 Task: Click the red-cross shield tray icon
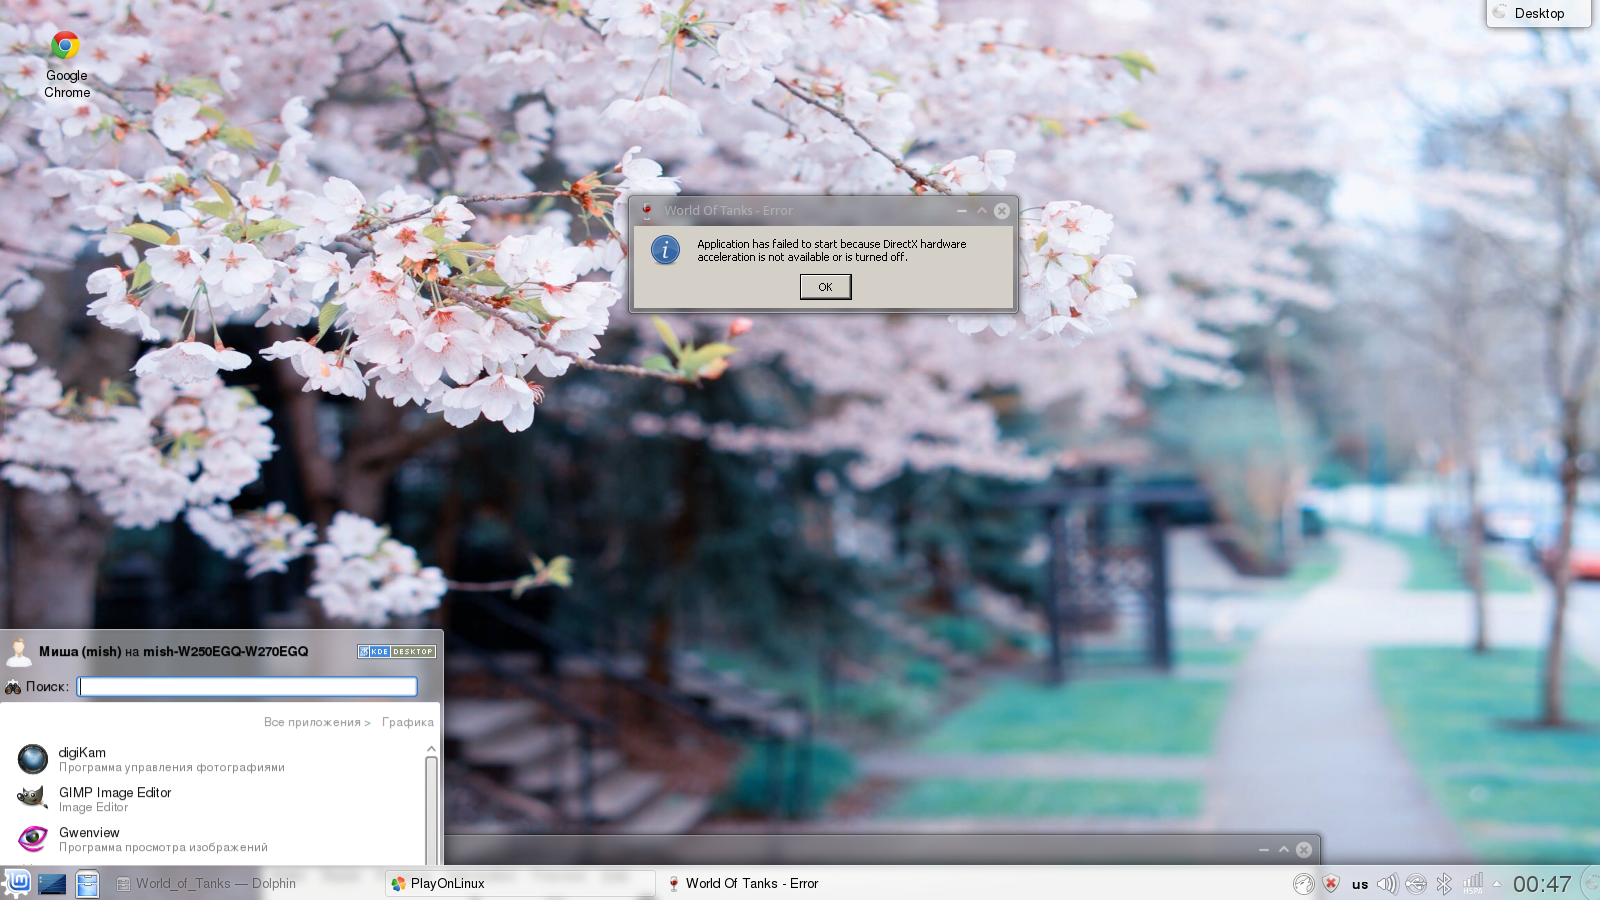point(1331,884)
